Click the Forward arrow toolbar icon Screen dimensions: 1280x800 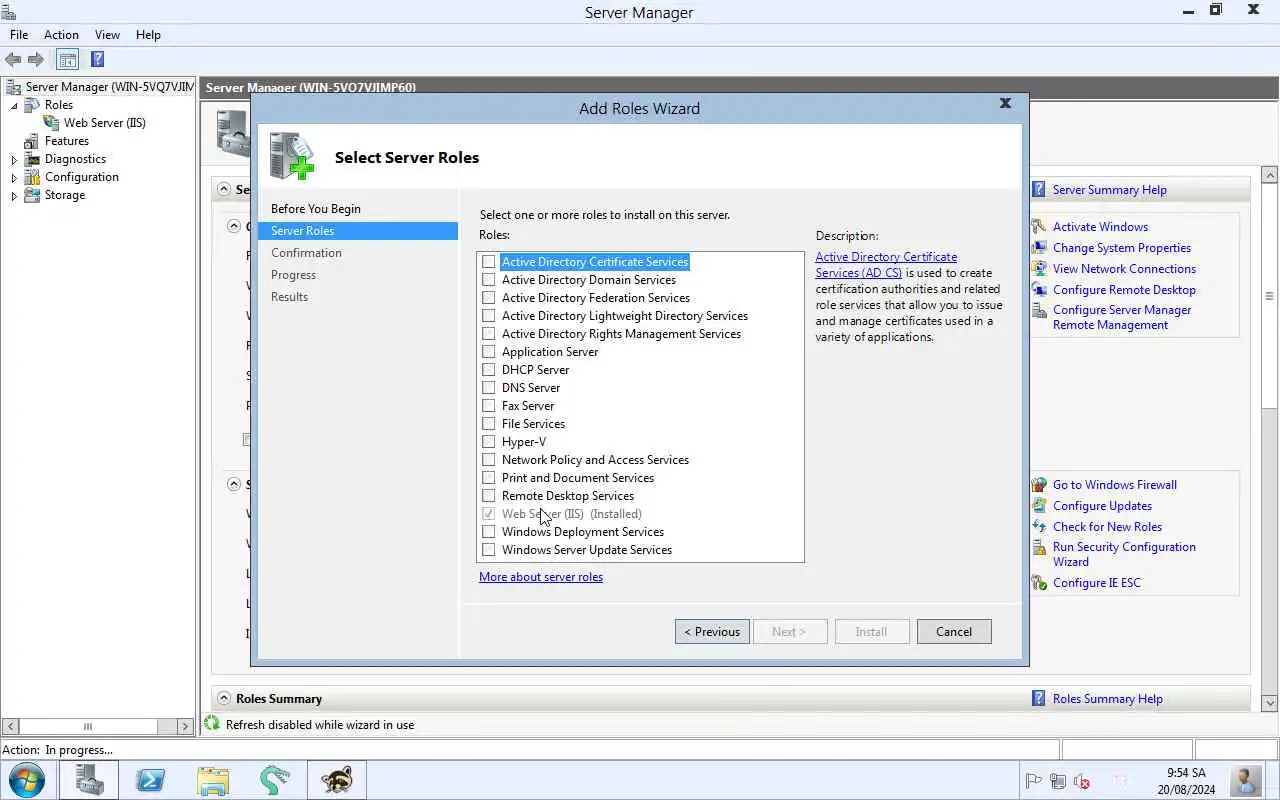coord(36,60)
